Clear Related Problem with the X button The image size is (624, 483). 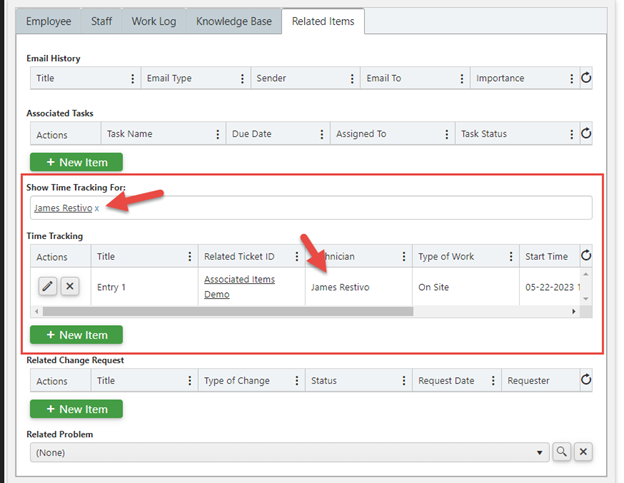pos(584,452)
